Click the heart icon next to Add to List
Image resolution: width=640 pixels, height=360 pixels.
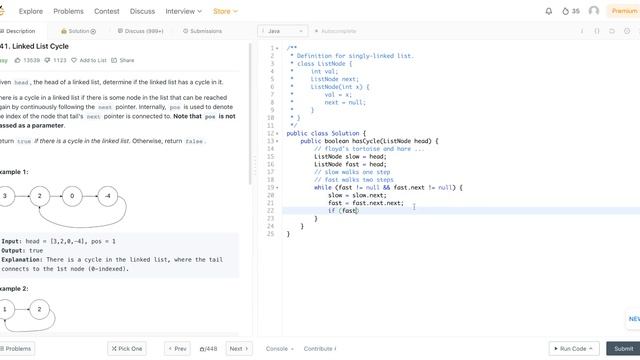coord(74,60)
